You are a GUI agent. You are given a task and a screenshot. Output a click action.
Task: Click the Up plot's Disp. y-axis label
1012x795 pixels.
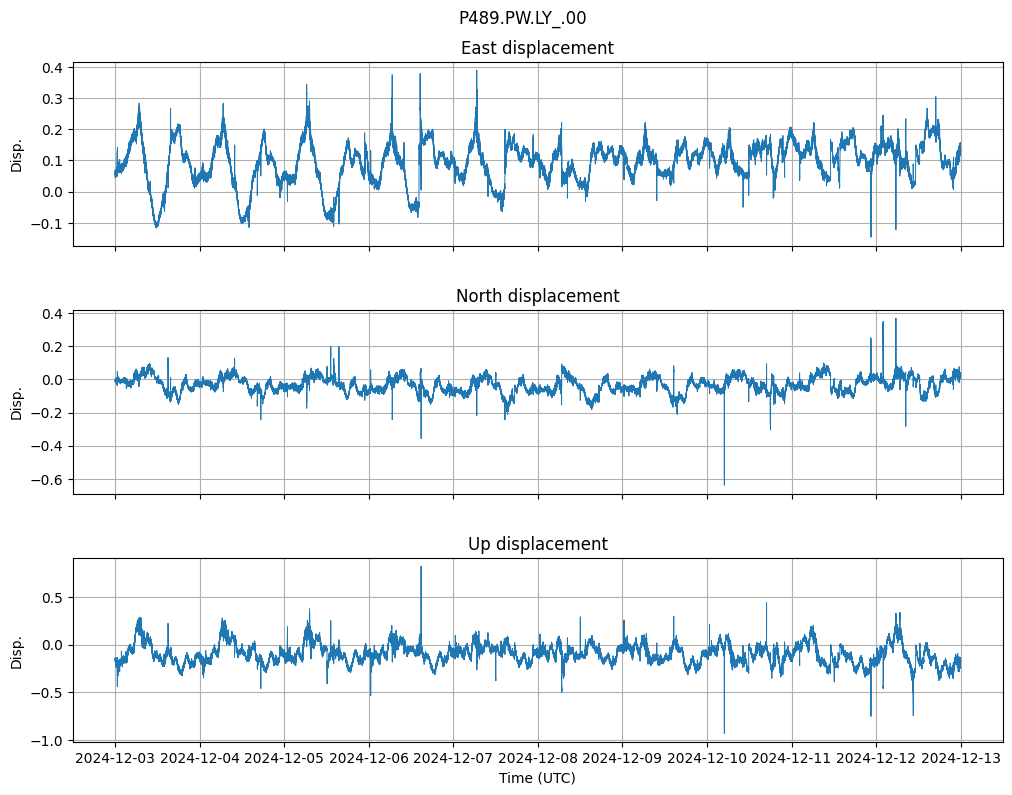(x=17, y=651)
